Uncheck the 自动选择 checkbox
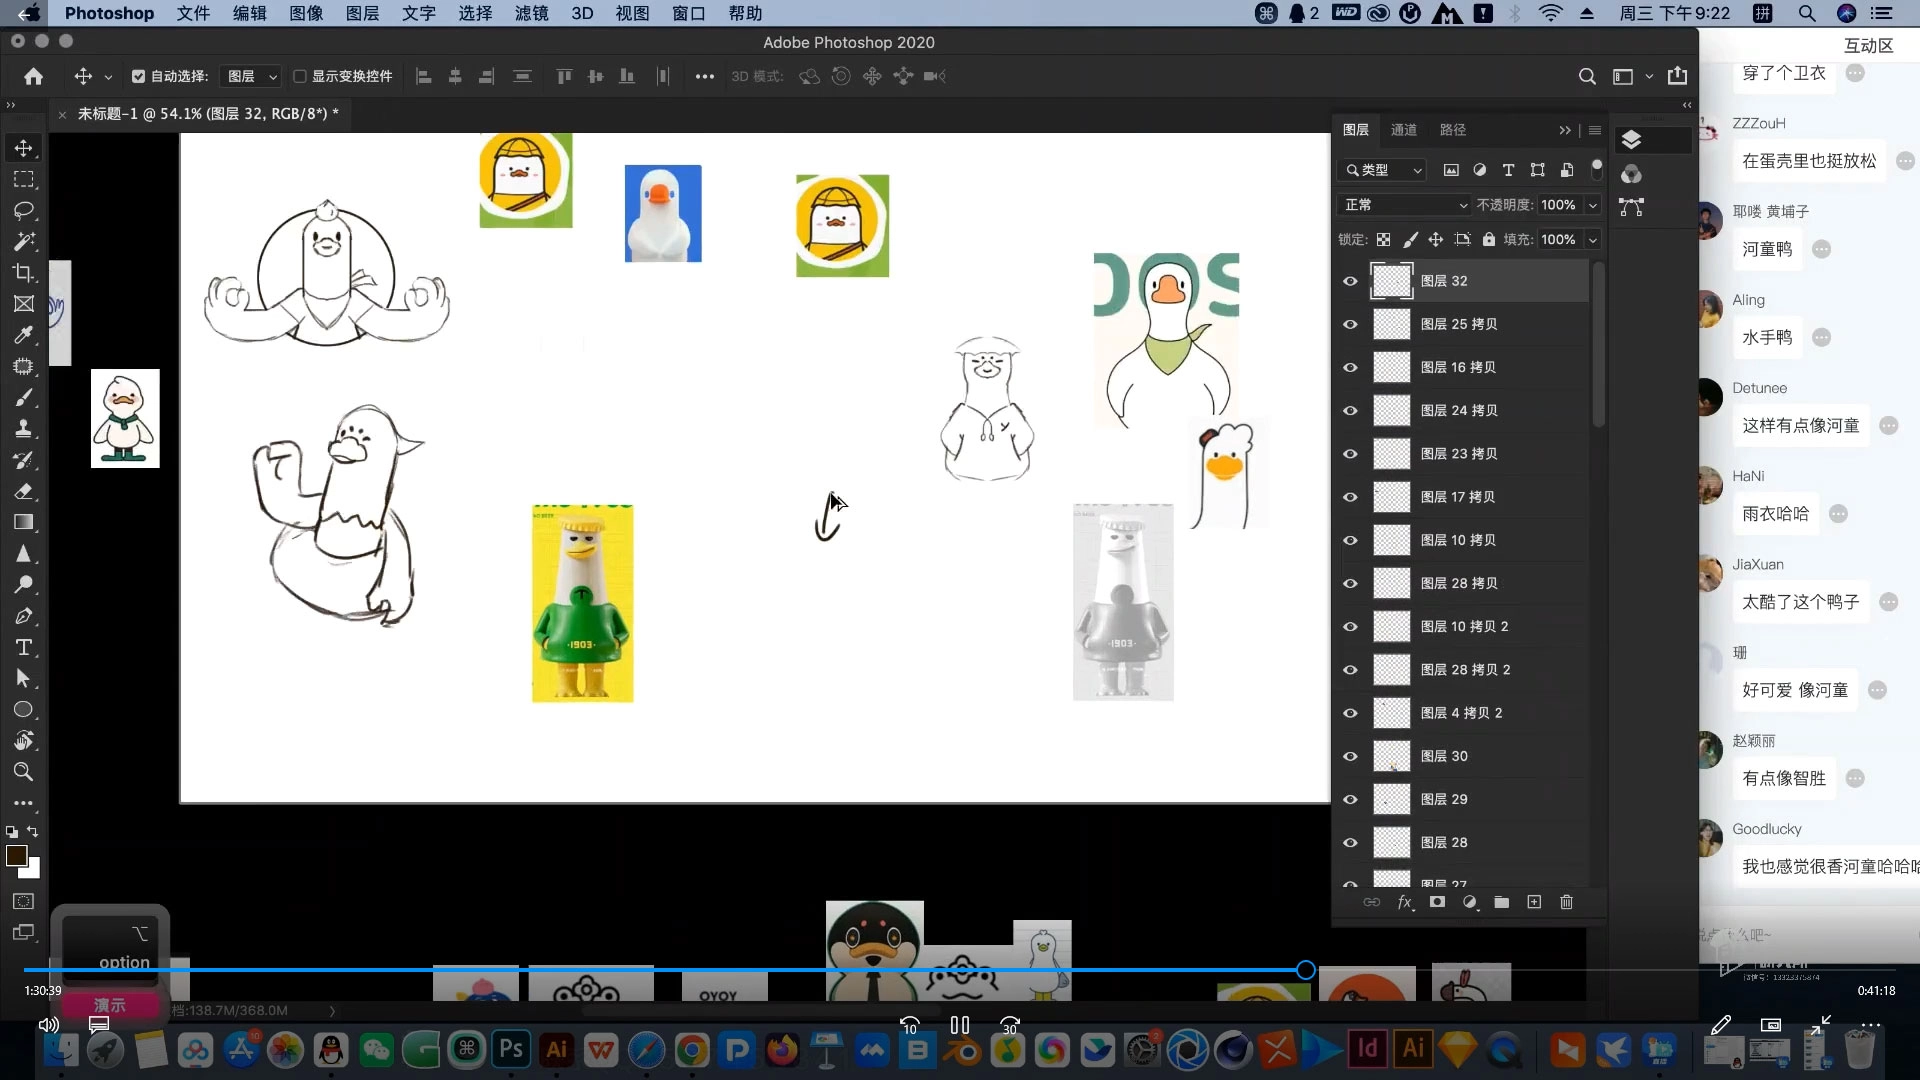1920x1080 pixels. 139,76
